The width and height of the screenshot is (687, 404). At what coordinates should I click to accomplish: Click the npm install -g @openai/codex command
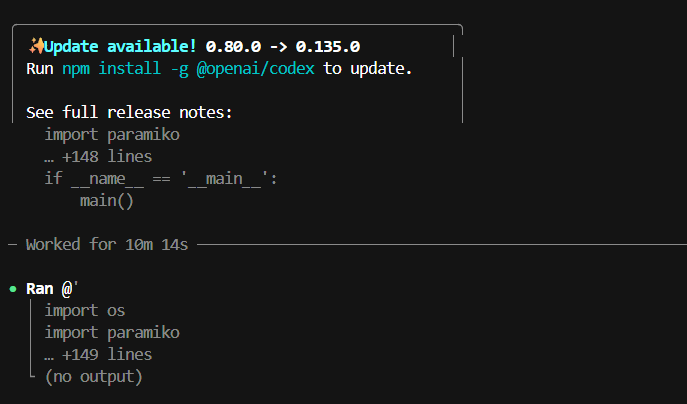tap(188, 69)
